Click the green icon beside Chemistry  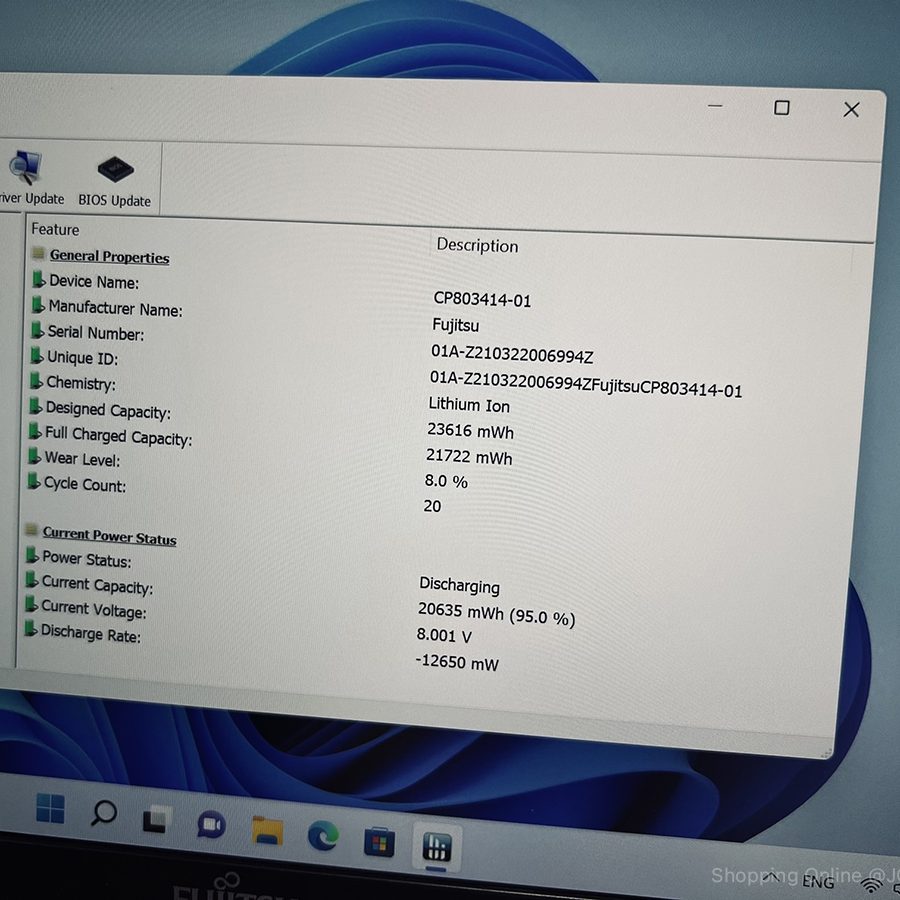click(x=36, y=380)
